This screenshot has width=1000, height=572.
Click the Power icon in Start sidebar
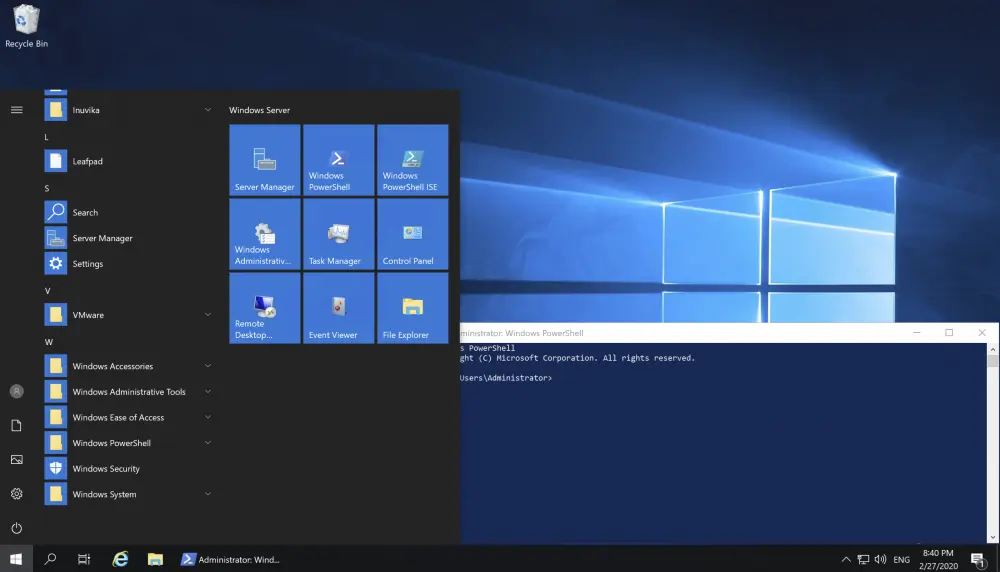point(17,528)
